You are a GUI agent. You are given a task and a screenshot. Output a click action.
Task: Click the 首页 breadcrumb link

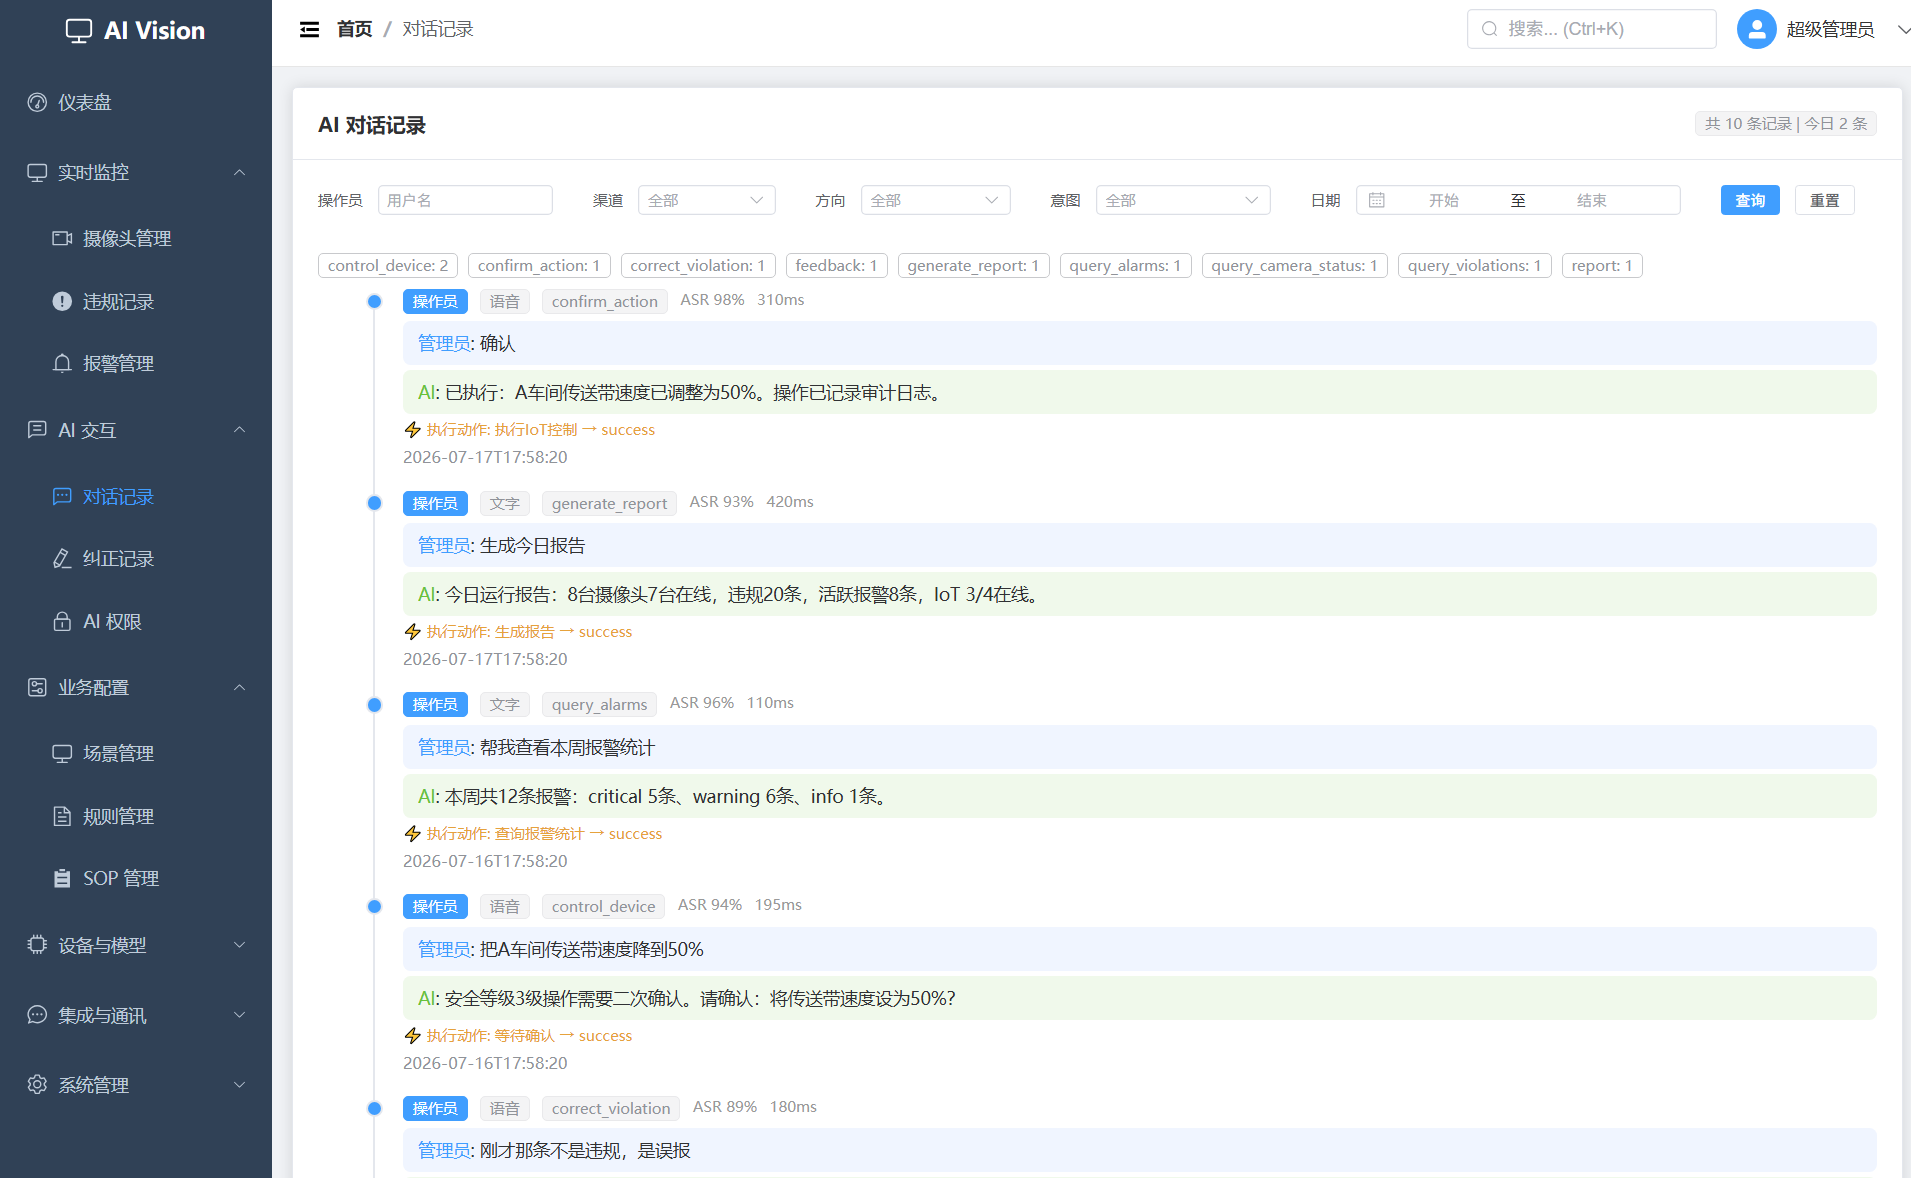[x=354, y=29]
